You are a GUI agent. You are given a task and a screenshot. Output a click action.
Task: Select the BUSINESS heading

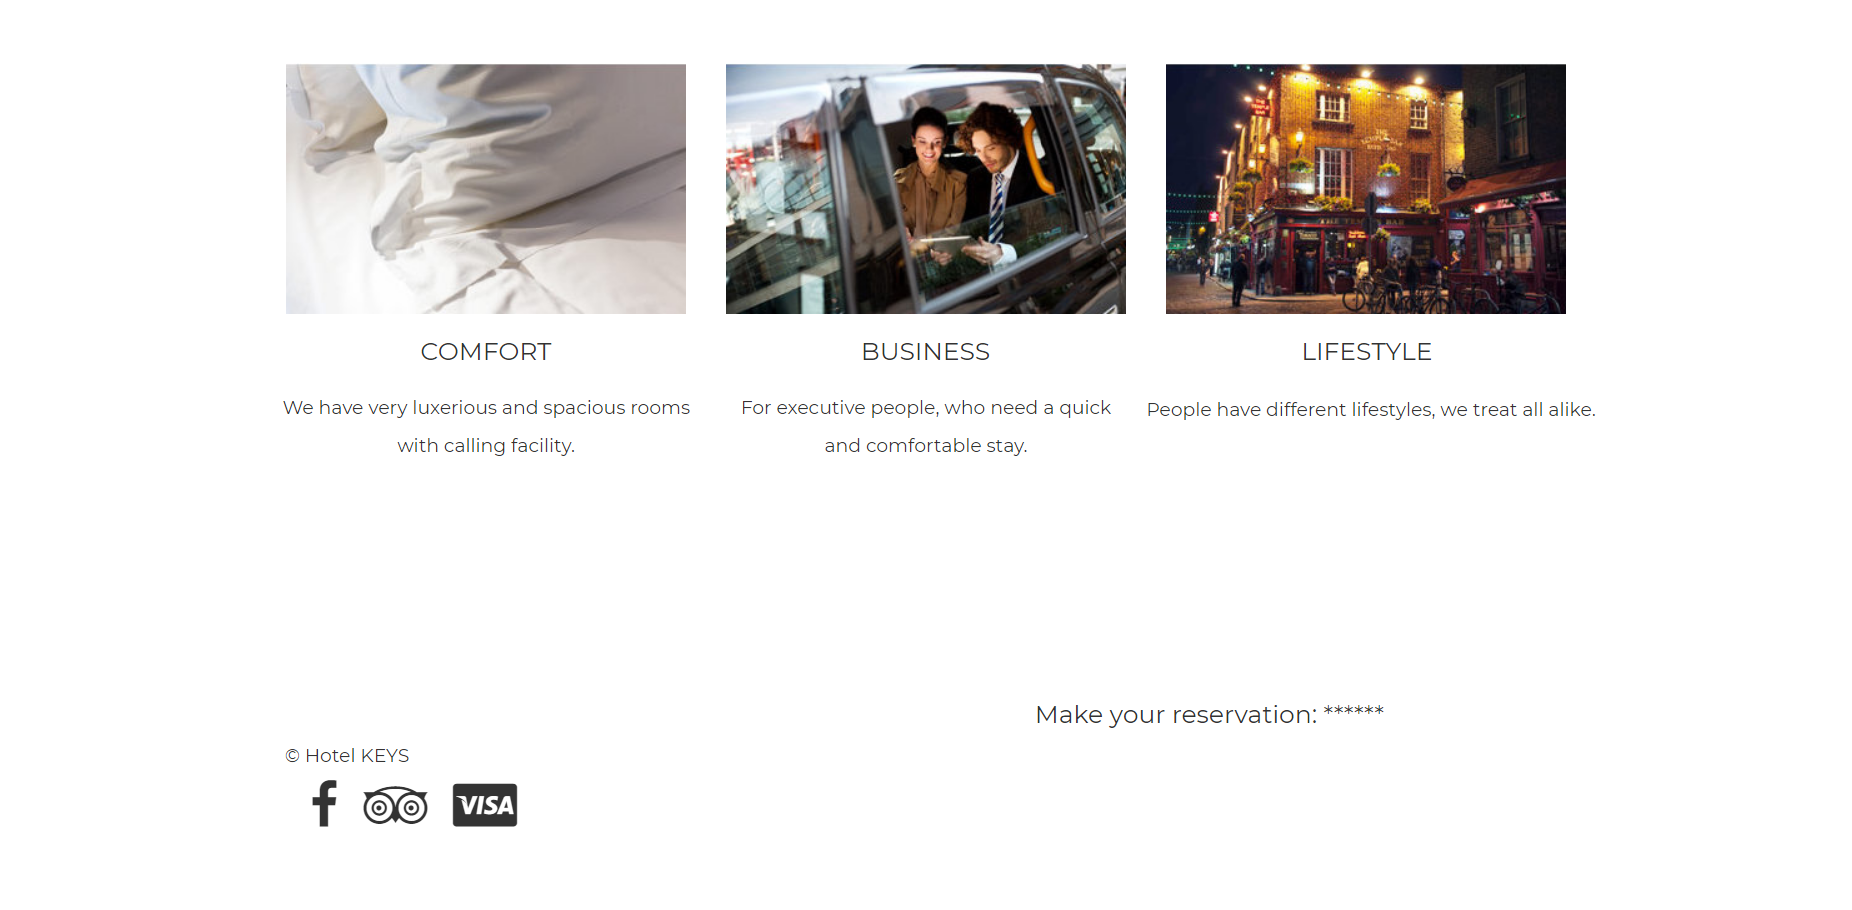926,352
